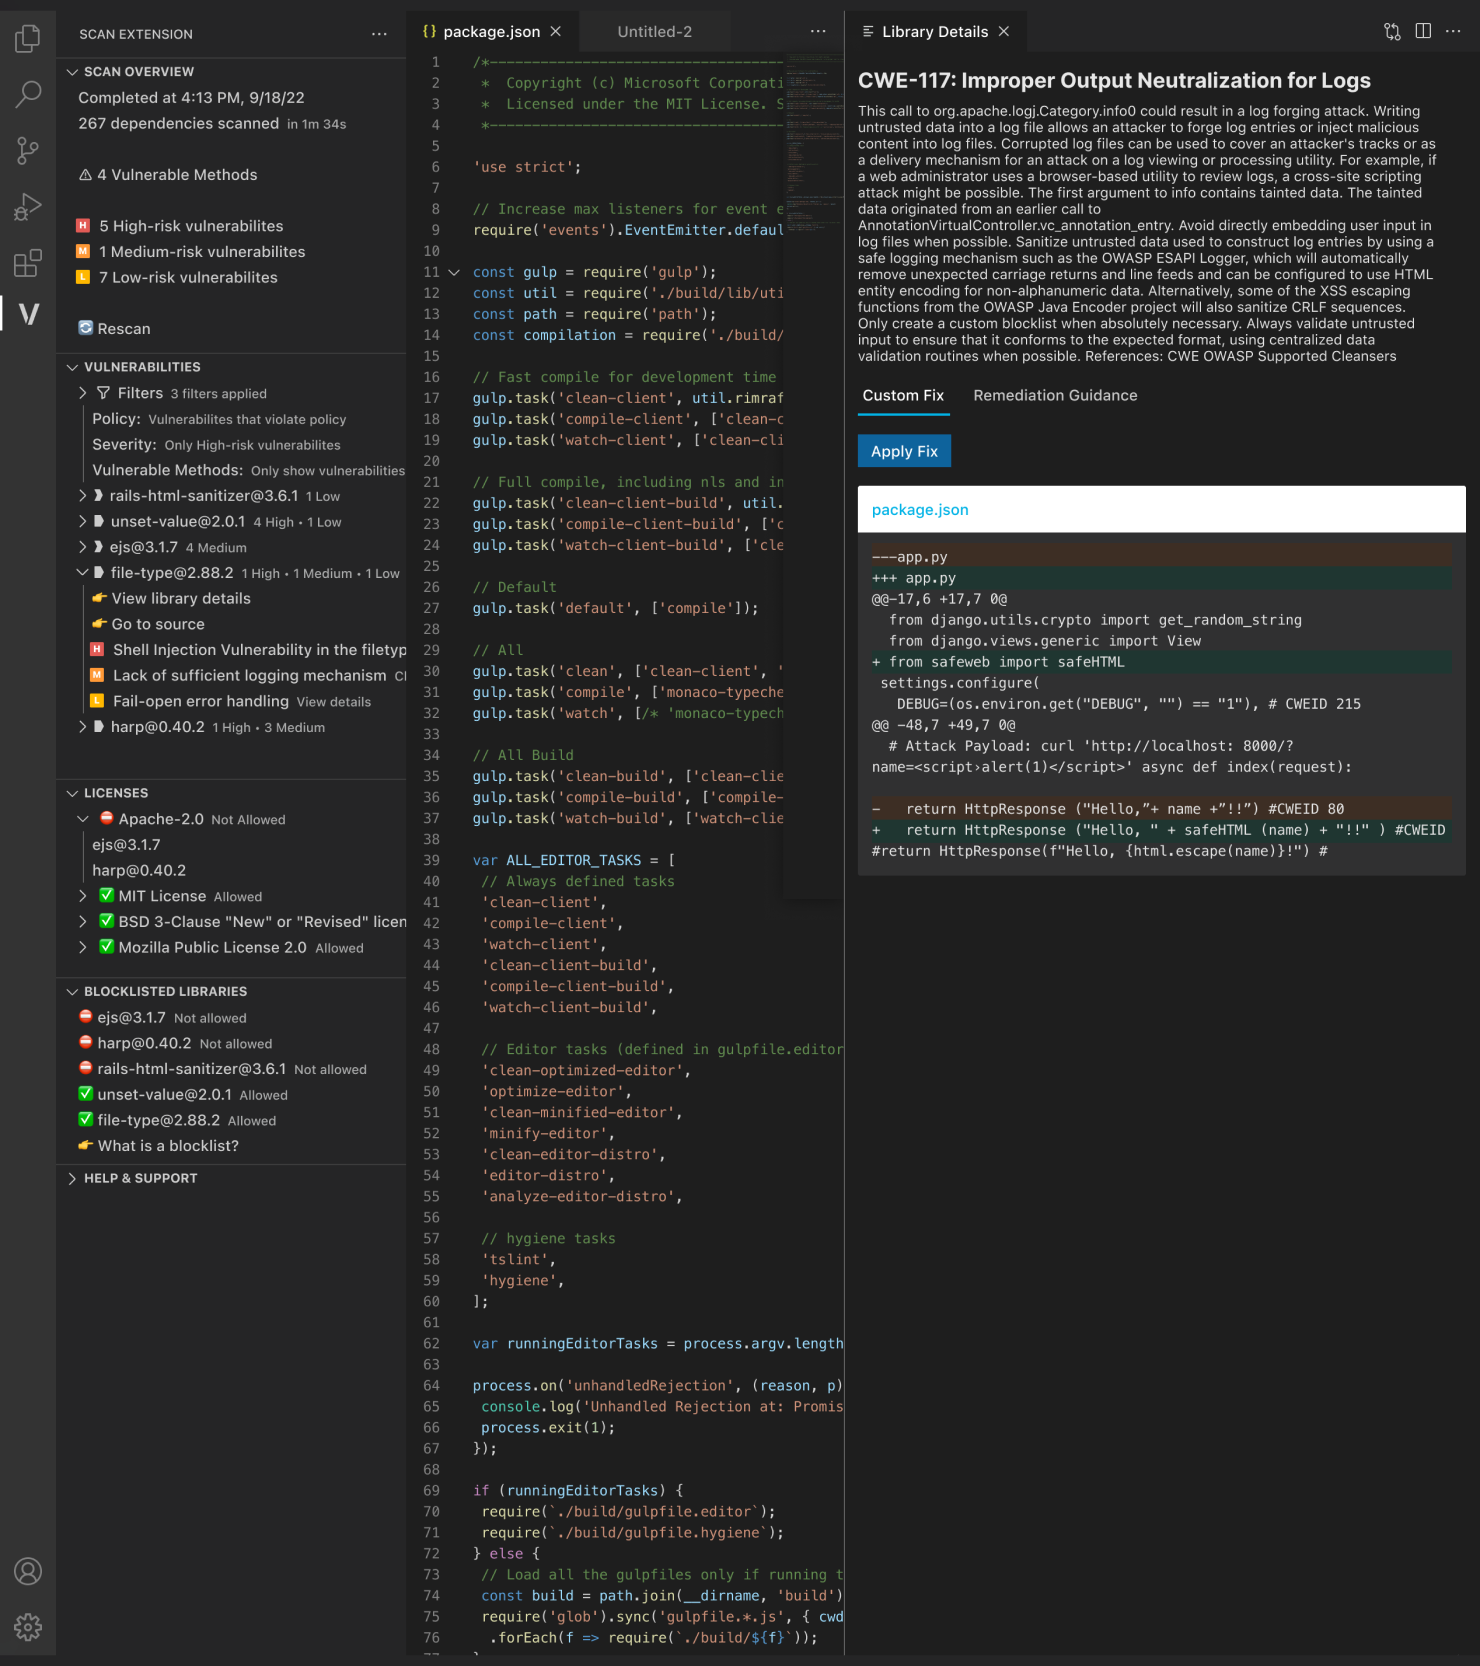Click the Medium-risk orange M badge

[x=83, y=251]
